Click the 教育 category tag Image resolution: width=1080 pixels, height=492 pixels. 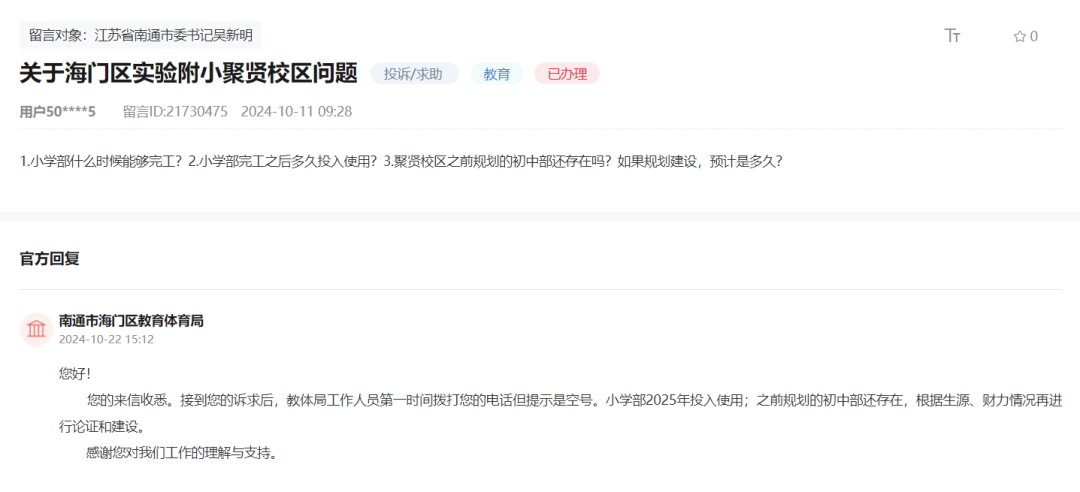coord(497,74)
